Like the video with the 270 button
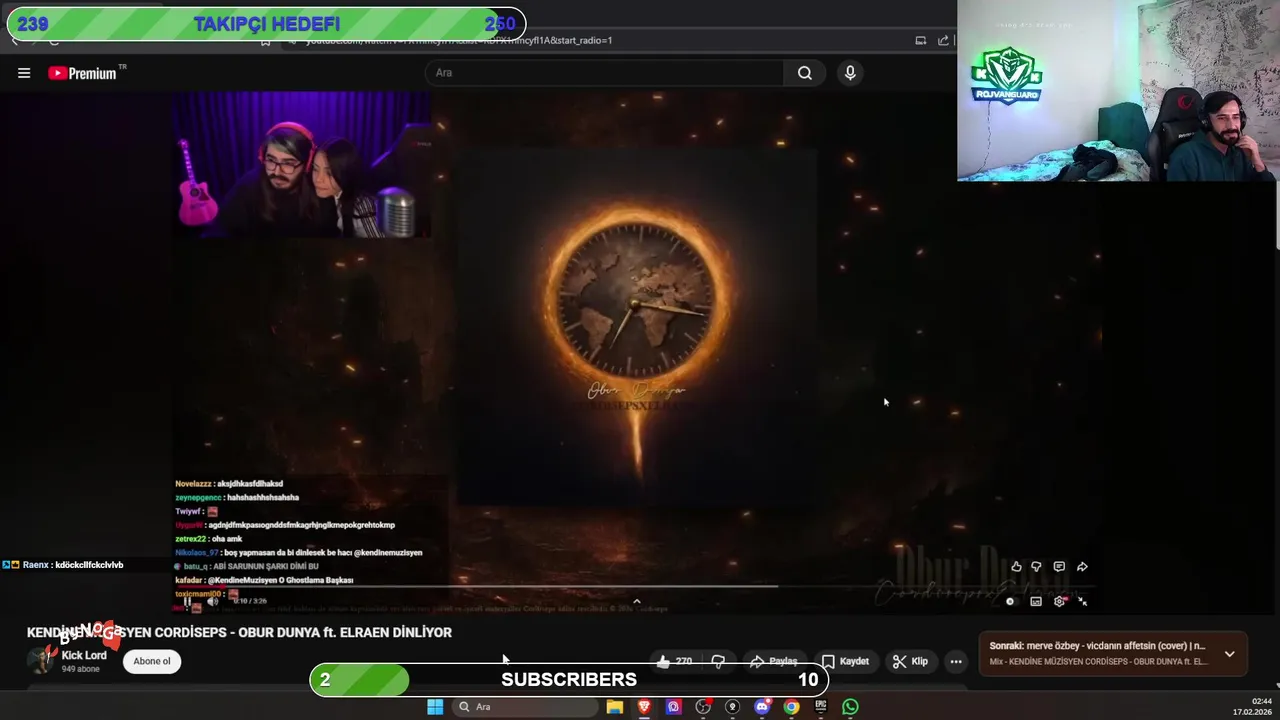The image size is (1280, 720). [675, 661]
